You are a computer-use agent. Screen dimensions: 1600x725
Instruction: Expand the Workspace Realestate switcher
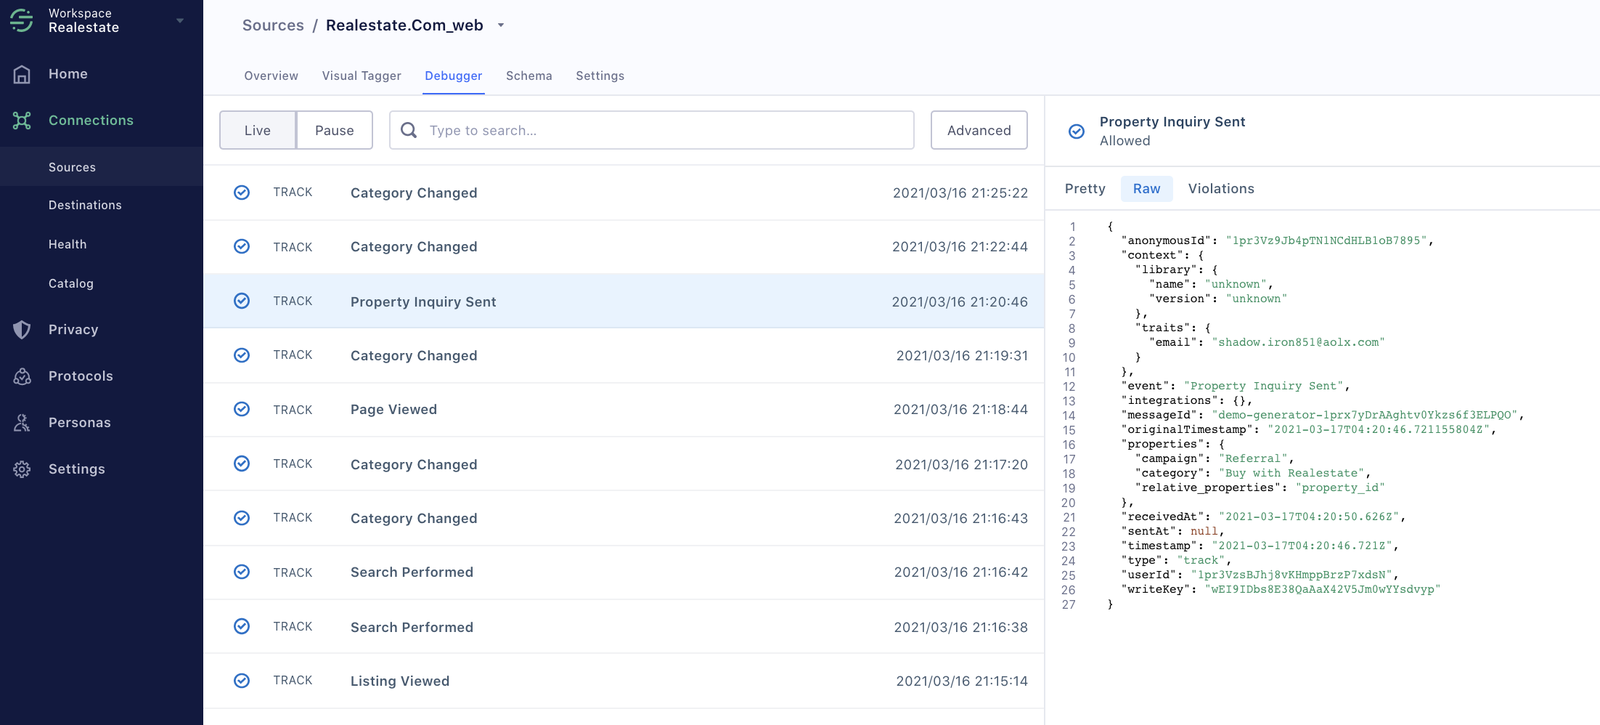[x=180, y=20]
